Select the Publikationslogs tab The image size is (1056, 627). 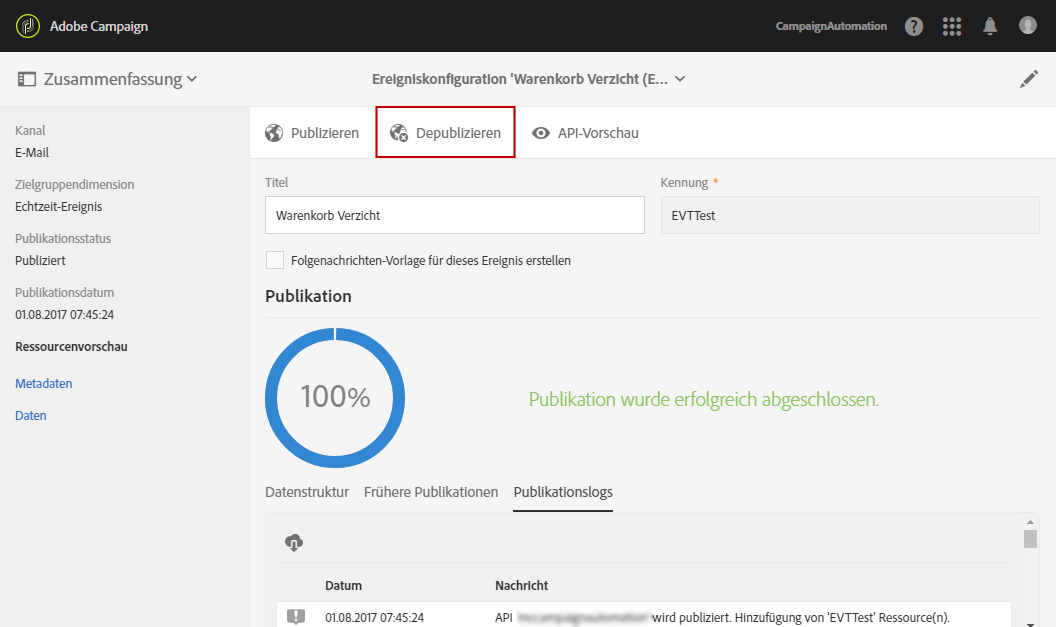[563, 492]
